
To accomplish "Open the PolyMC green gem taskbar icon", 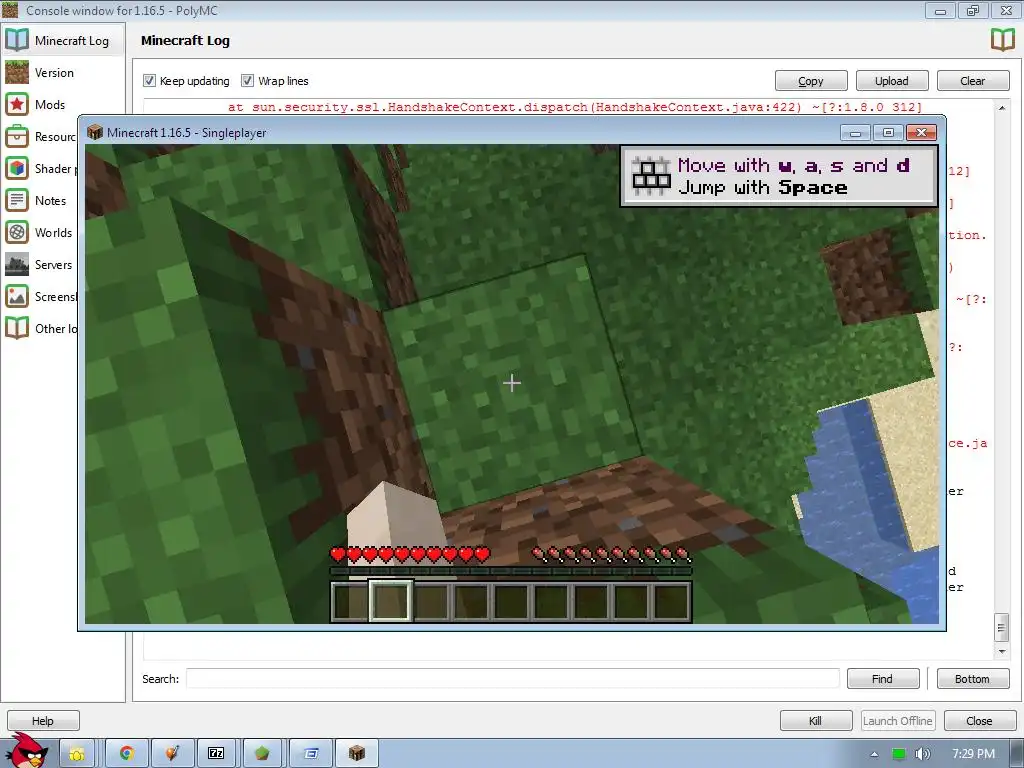I will click(262, 754).
